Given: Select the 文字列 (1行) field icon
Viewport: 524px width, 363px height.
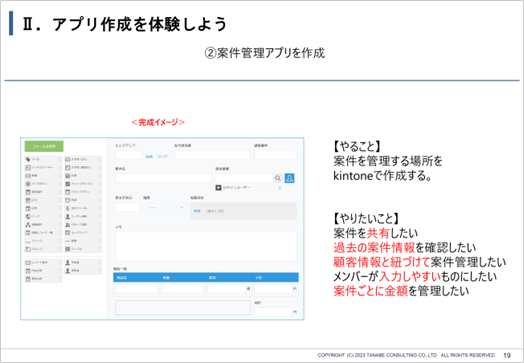Looking at the screenshot, I should [x=68, y=159].
